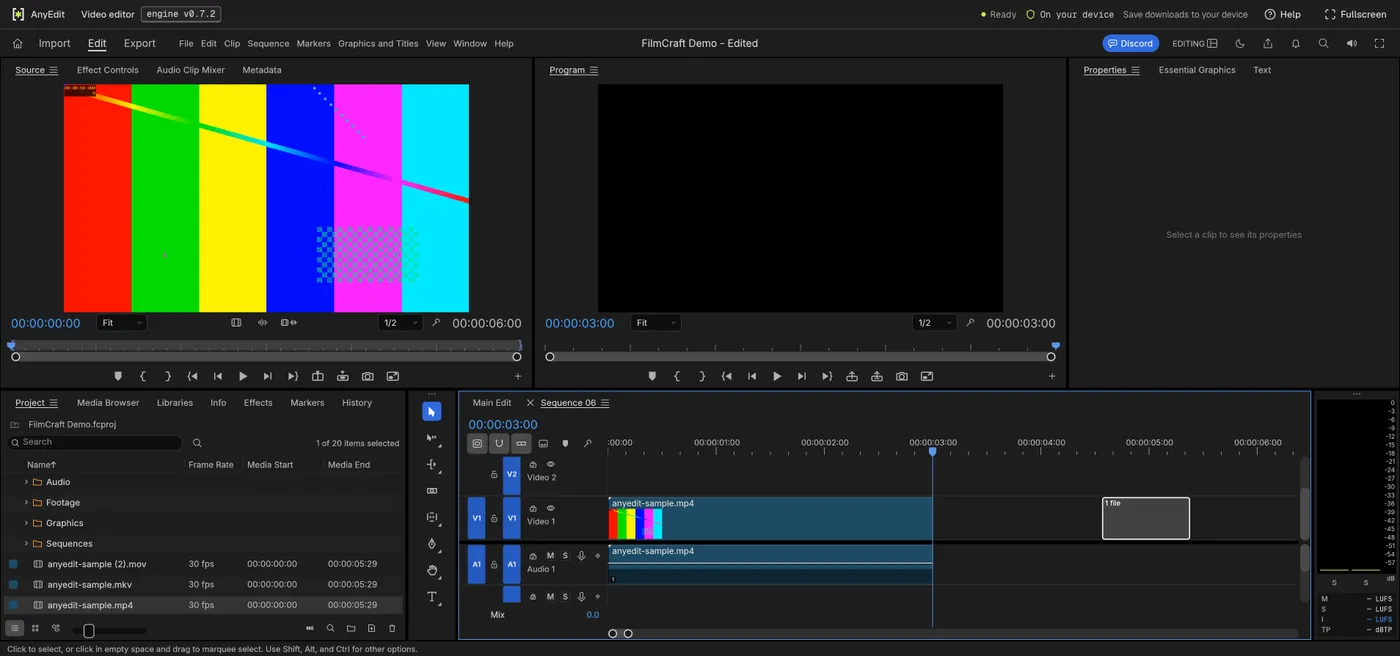Open Source monitor Fit zoom dropdown
The width and height of the screenshot is (1400, 656).
pos(122,323)
